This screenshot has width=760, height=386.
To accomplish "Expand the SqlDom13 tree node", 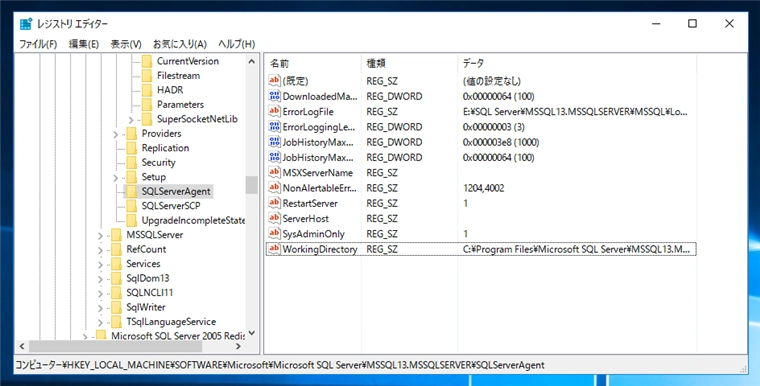I will pos(100,279).
